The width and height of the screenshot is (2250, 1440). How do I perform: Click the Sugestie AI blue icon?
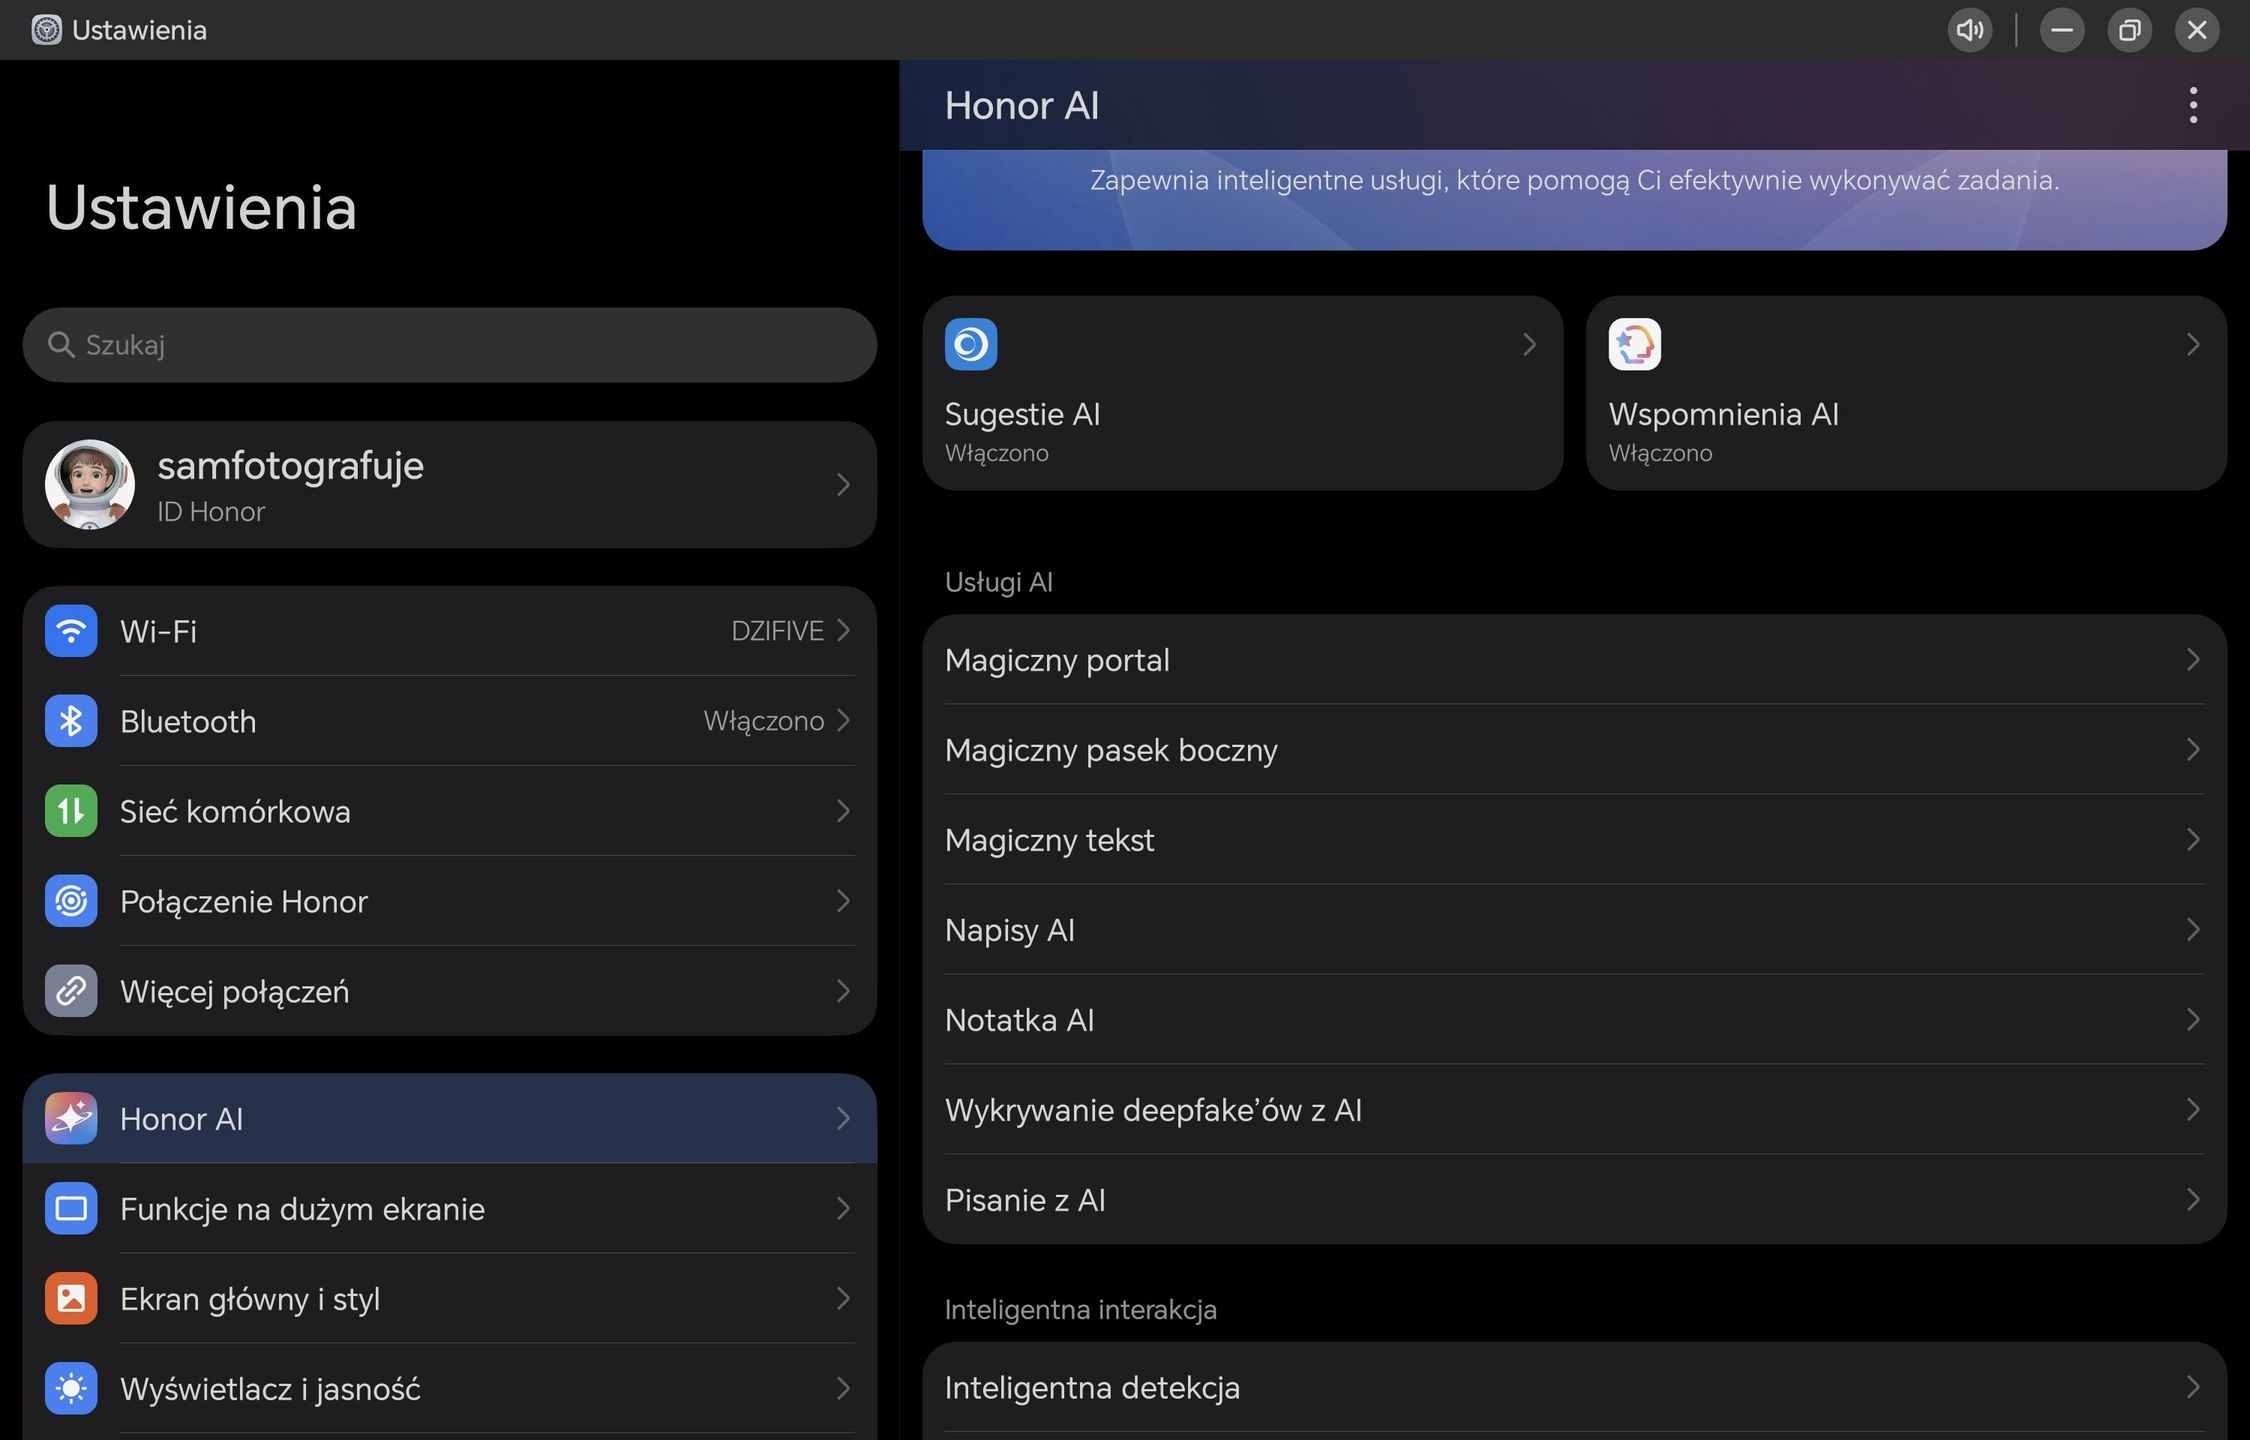(x=971, y=344)
